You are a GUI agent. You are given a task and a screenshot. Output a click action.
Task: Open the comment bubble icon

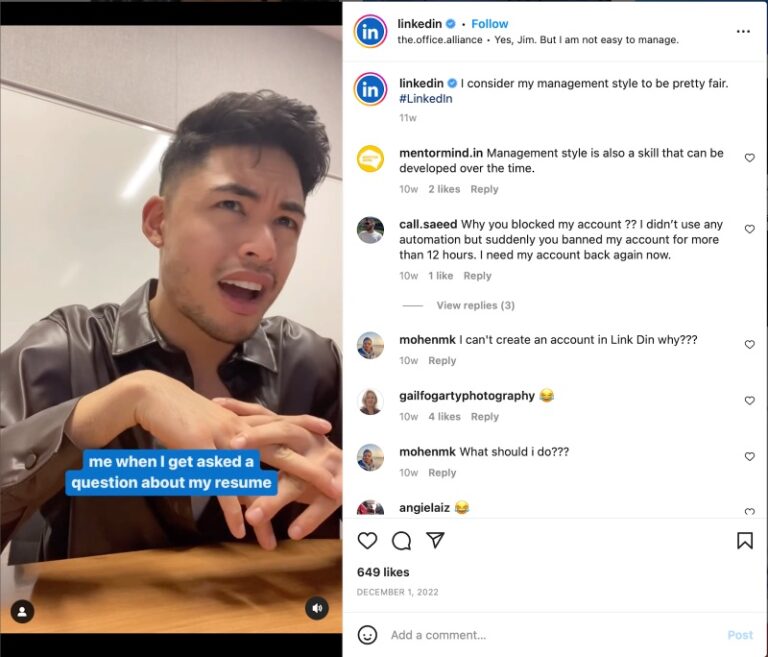401,540
